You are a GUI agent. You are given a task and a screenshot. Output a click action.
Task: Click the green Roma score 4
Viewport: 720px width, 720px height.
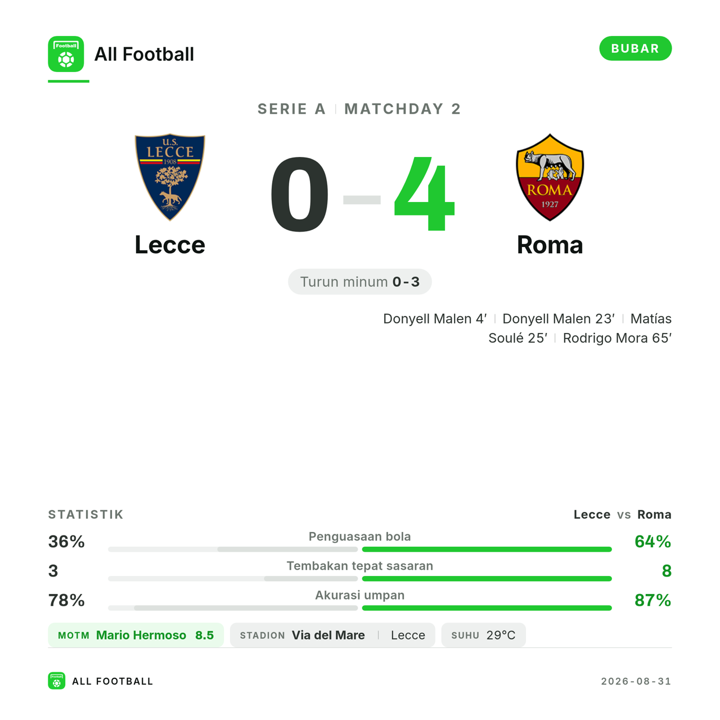[424, 194]
